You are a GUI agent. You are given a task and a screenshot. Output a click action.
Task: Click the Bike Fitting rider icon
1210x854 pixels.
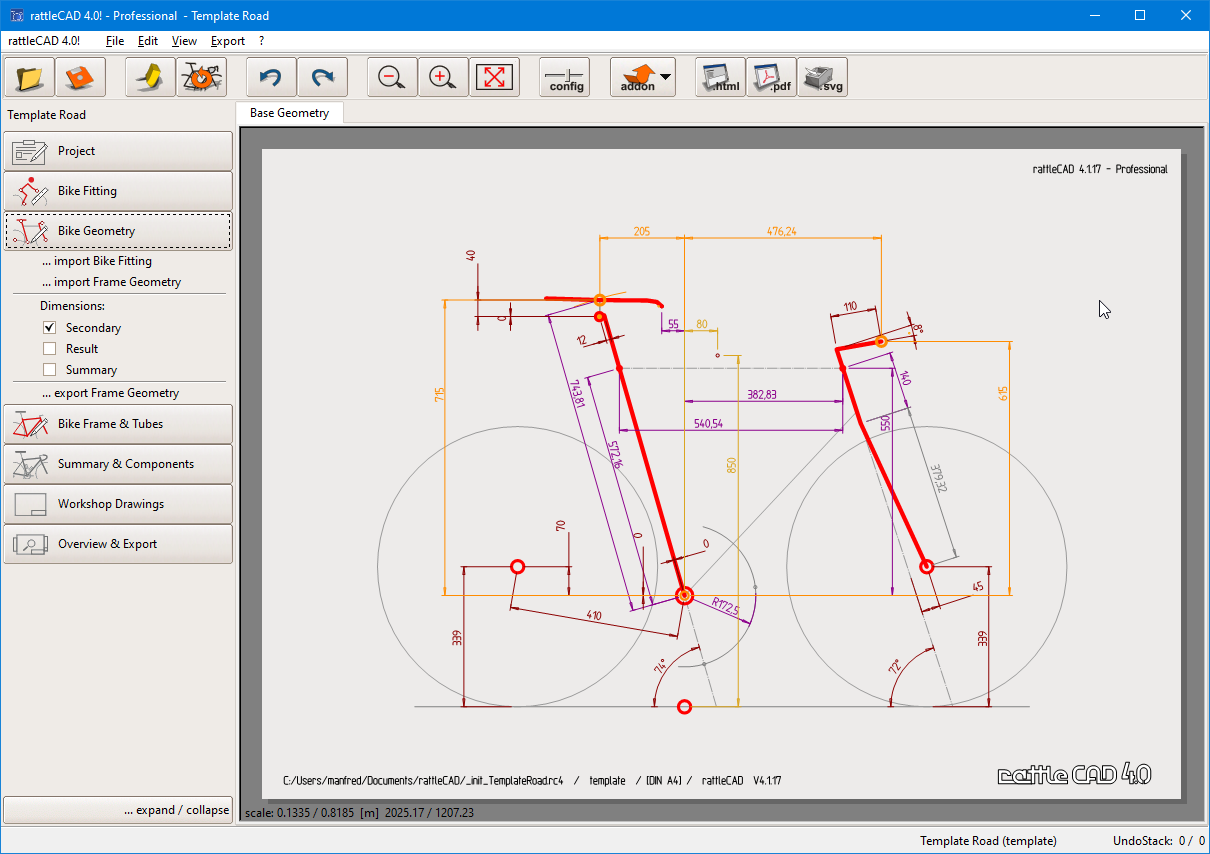coord(30,191)
